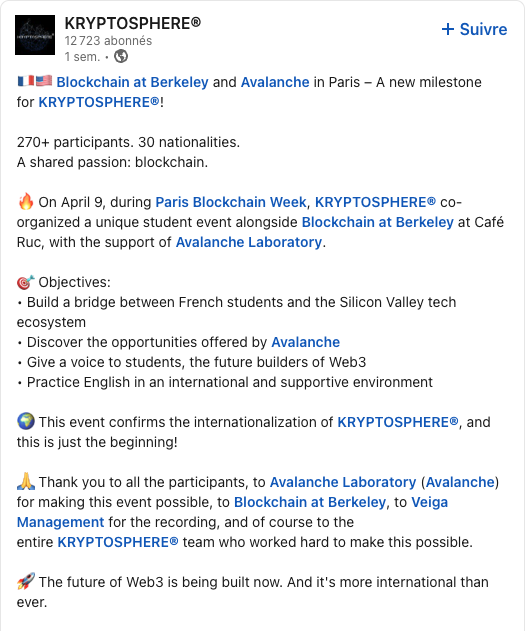Open Blockchain at Berkeley link in thank-you paragraph
The image size is (528, 631).
pyautogui.click(x=310, y=502)
